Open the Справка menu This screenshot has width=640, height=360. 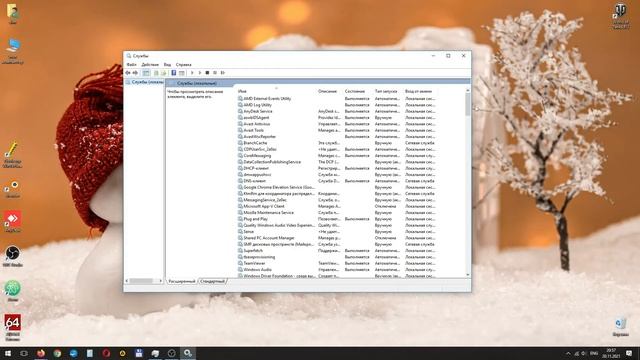click(x=183, y=64)
